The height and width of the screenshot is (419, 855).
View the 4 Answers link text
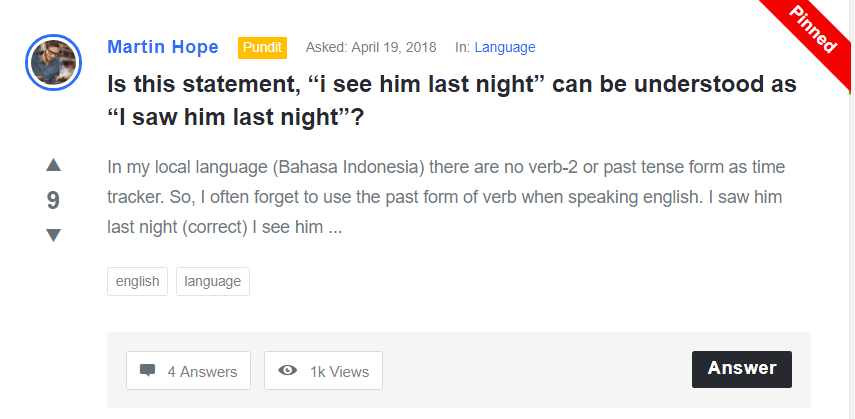coord(202,371)
